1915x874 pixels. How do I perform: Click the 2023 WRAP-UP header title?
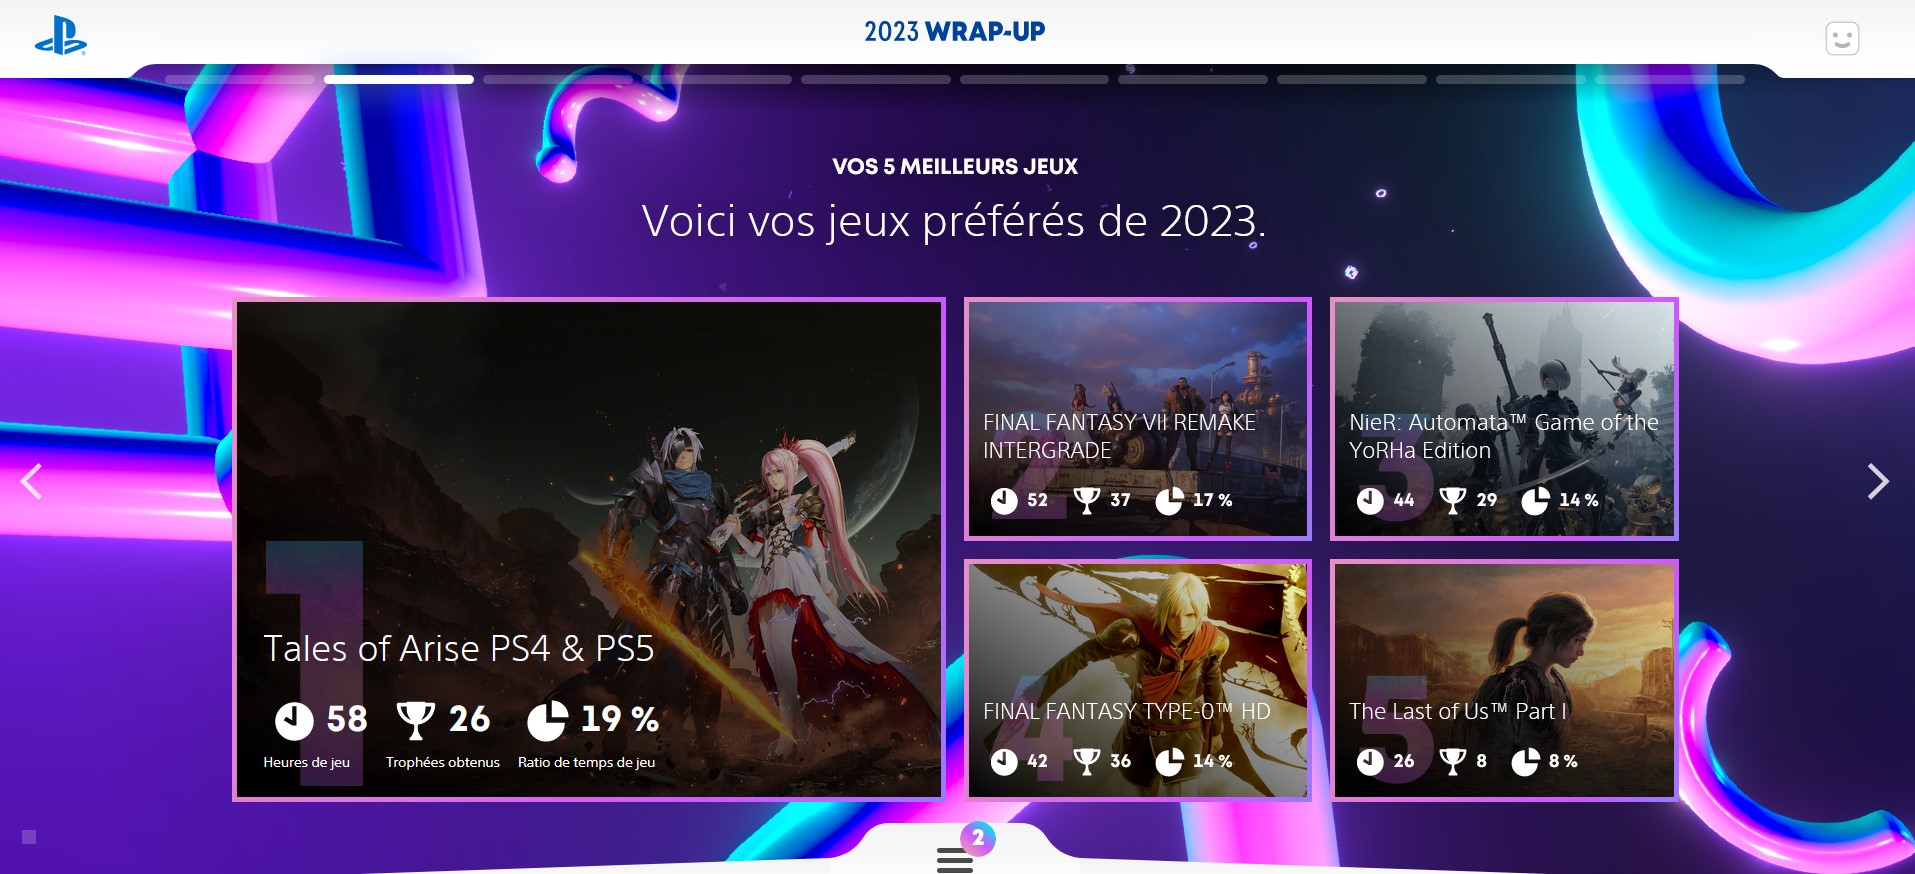pos(955,32)
